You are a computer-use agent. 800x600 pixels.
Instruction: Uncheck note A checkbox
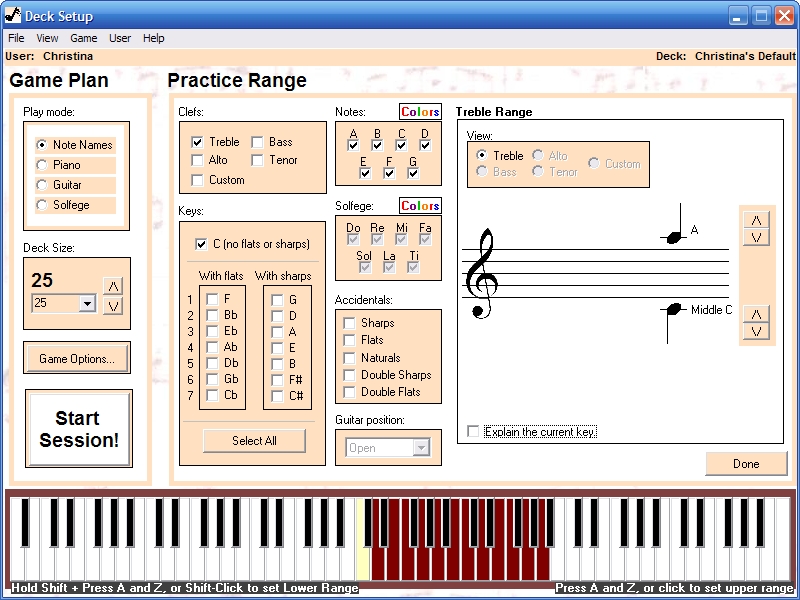(x=353, y=145)
